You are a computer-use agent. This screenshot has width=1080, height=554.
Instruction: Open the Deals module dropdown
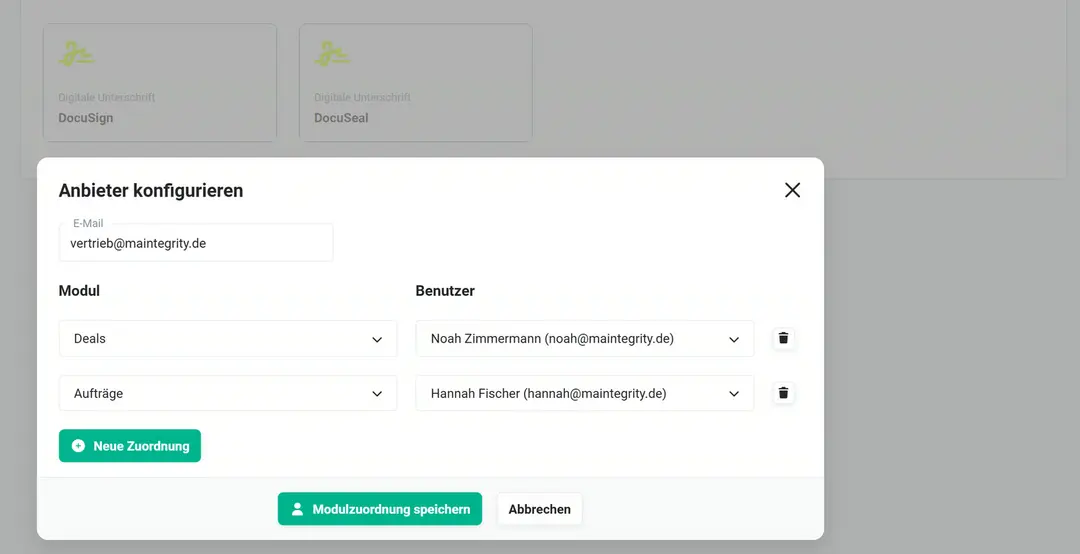pyautogui.click(x=228, y=338)
